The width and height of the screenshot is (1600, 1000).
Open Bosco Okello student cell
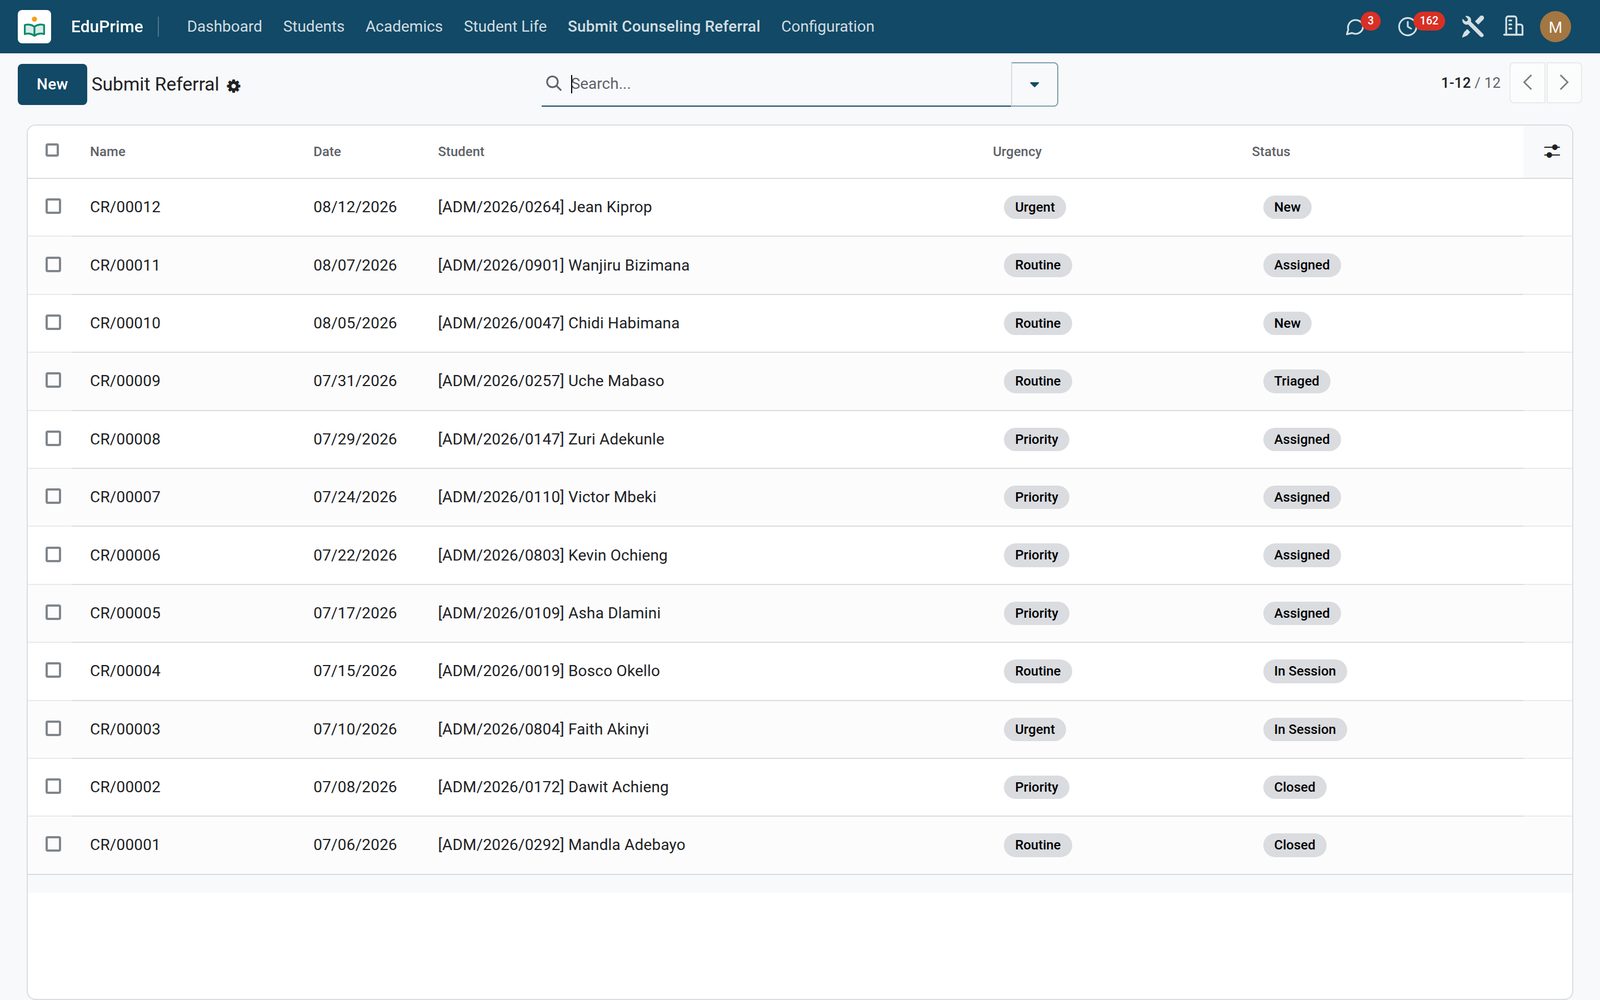548,671
